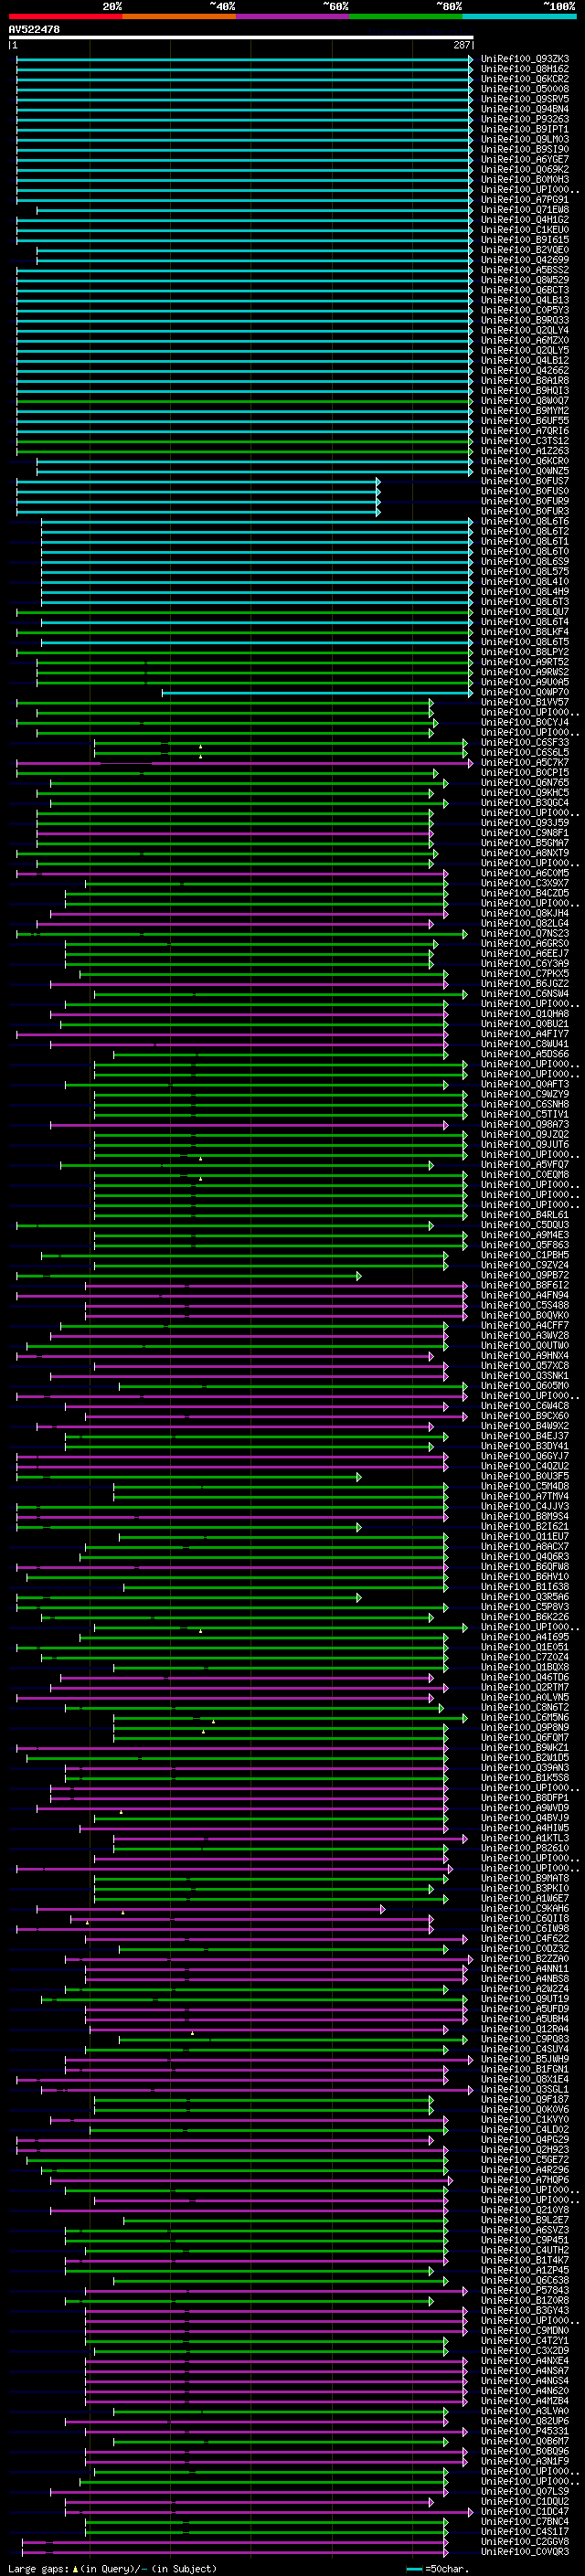Select hit label UniRef100_B2VQE0

[x=525, y=250]
